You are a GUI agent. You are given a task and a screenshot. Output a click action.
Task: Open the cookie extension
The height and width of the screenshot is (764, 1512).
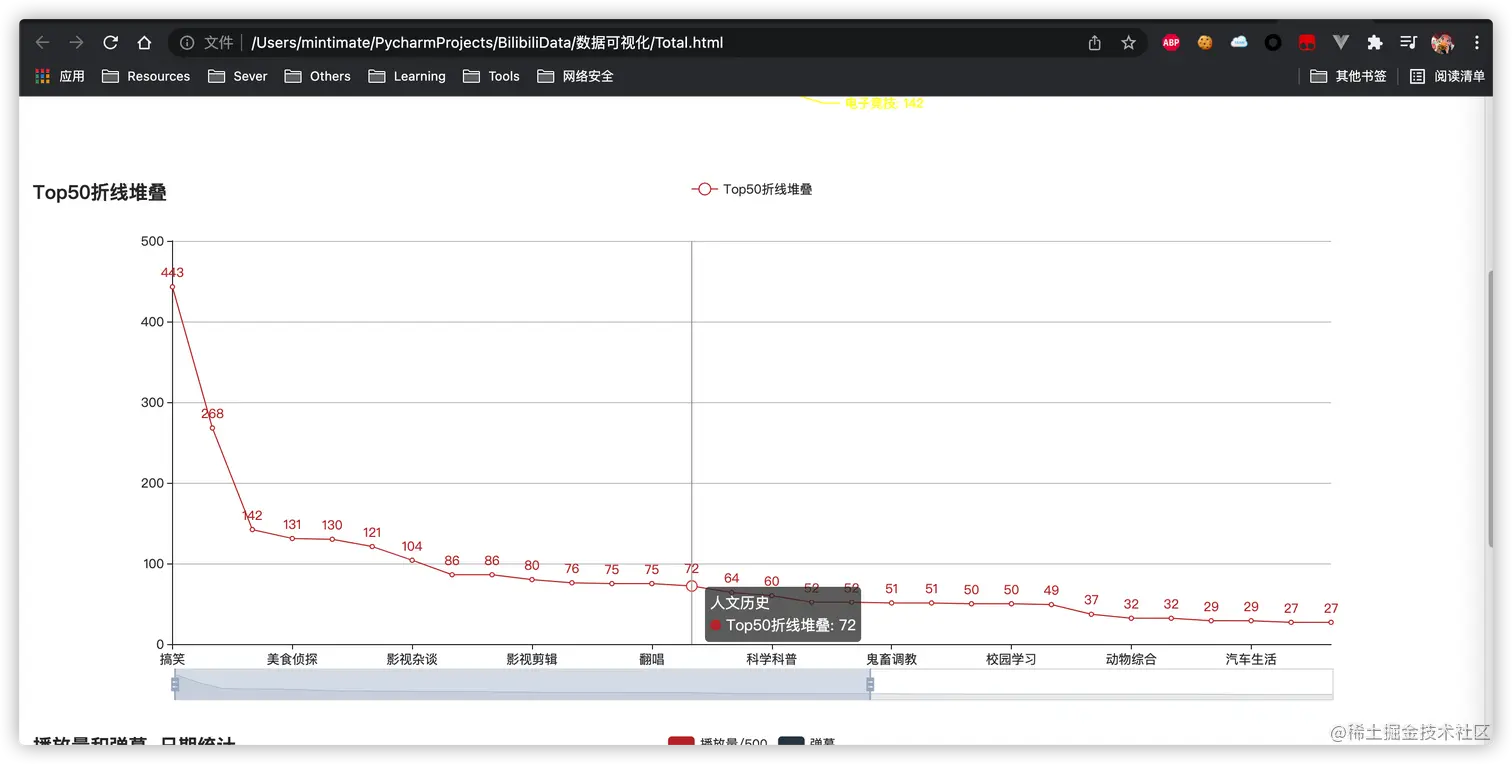click(x=1205, y=43)
